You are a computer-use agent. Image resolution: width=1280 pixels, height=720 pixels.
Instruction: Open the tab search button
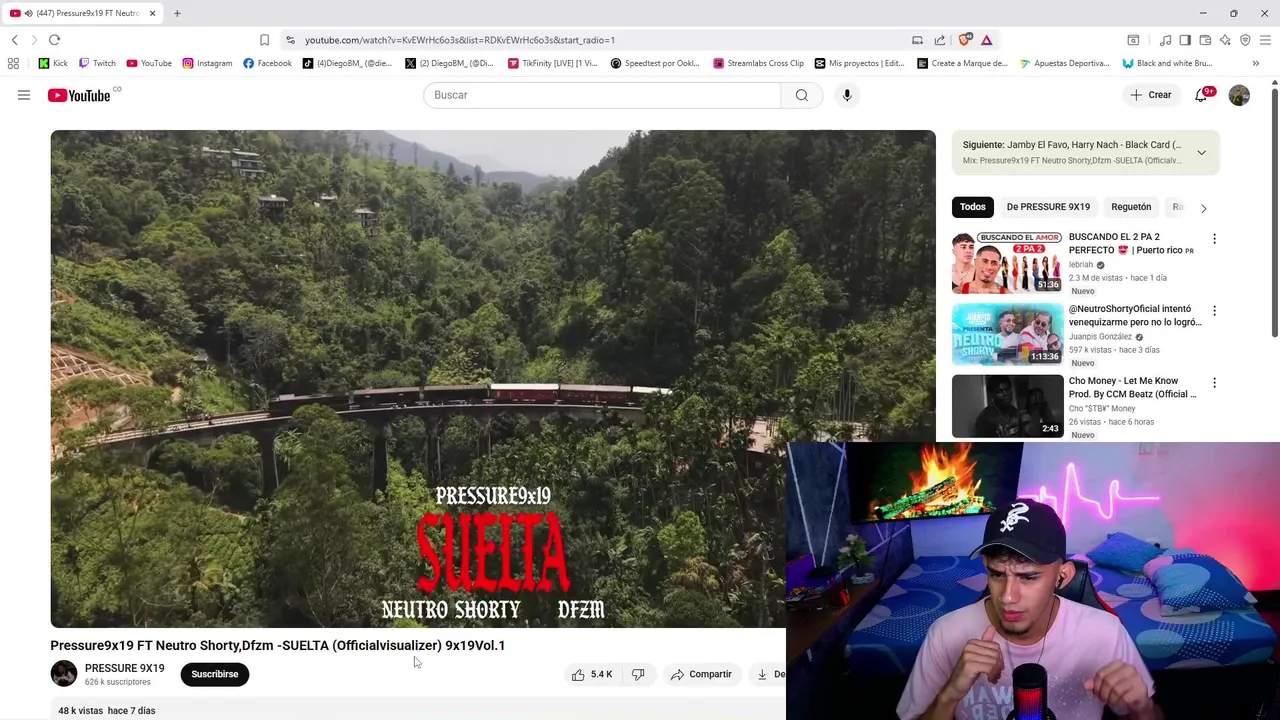pos(1133,40)
